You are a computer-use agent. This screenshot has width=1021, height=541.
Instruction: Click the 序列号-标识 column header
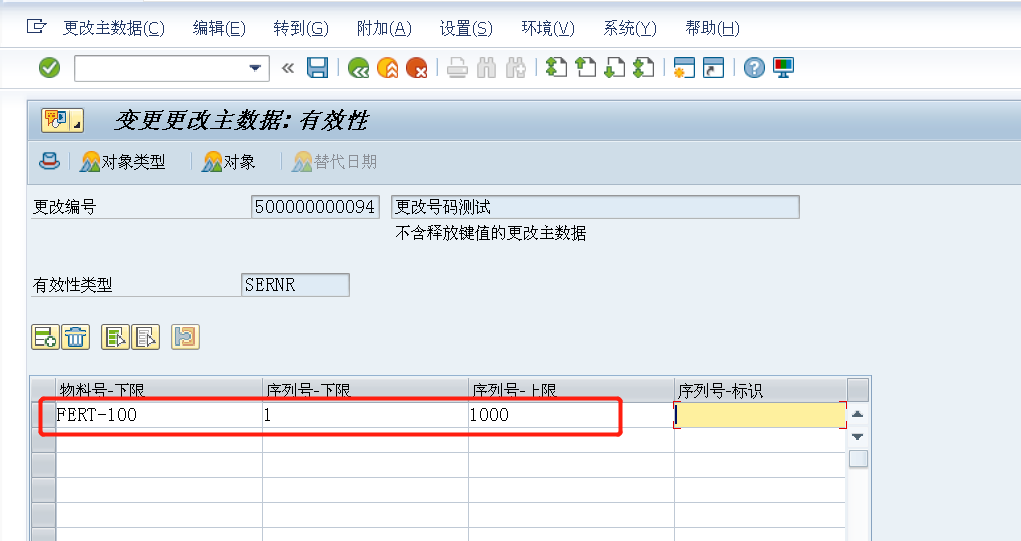pos(761,390)
